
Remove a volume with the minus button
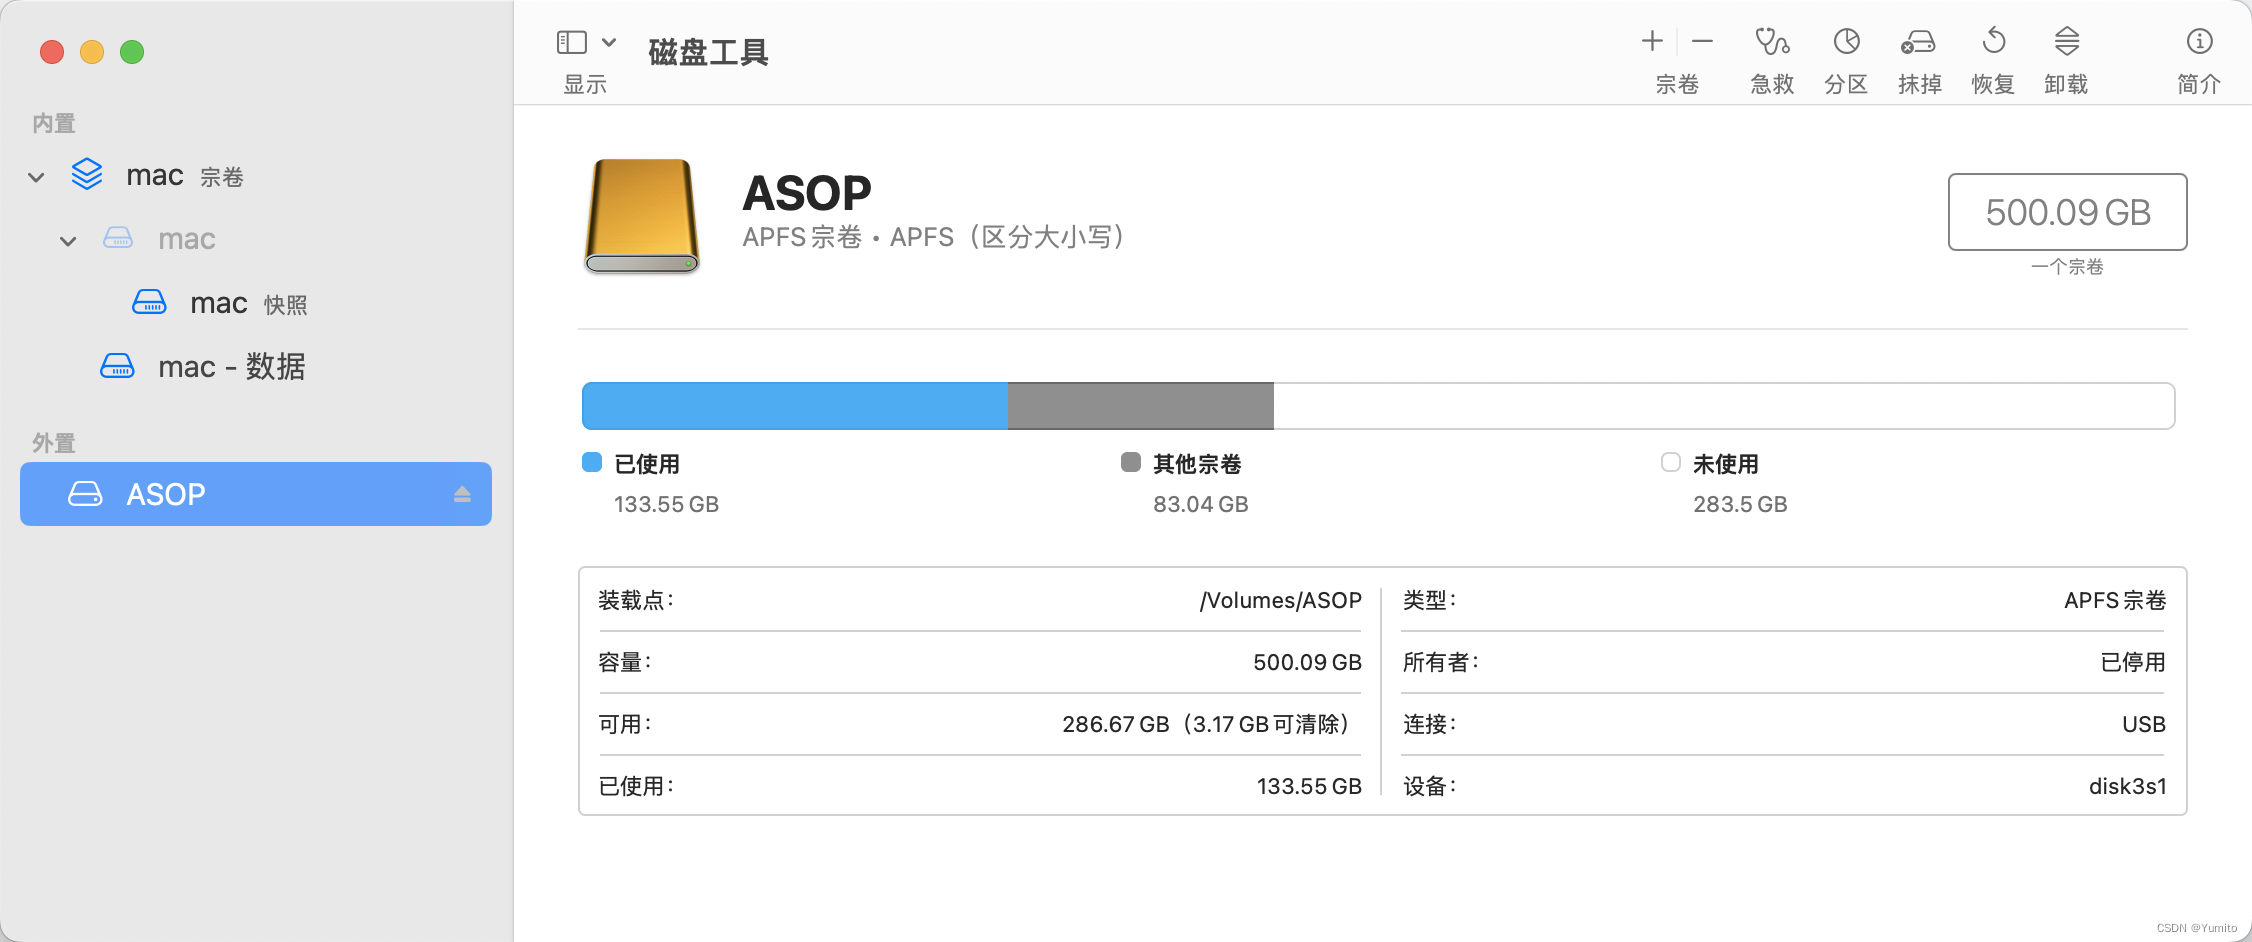click(1701, 41)
